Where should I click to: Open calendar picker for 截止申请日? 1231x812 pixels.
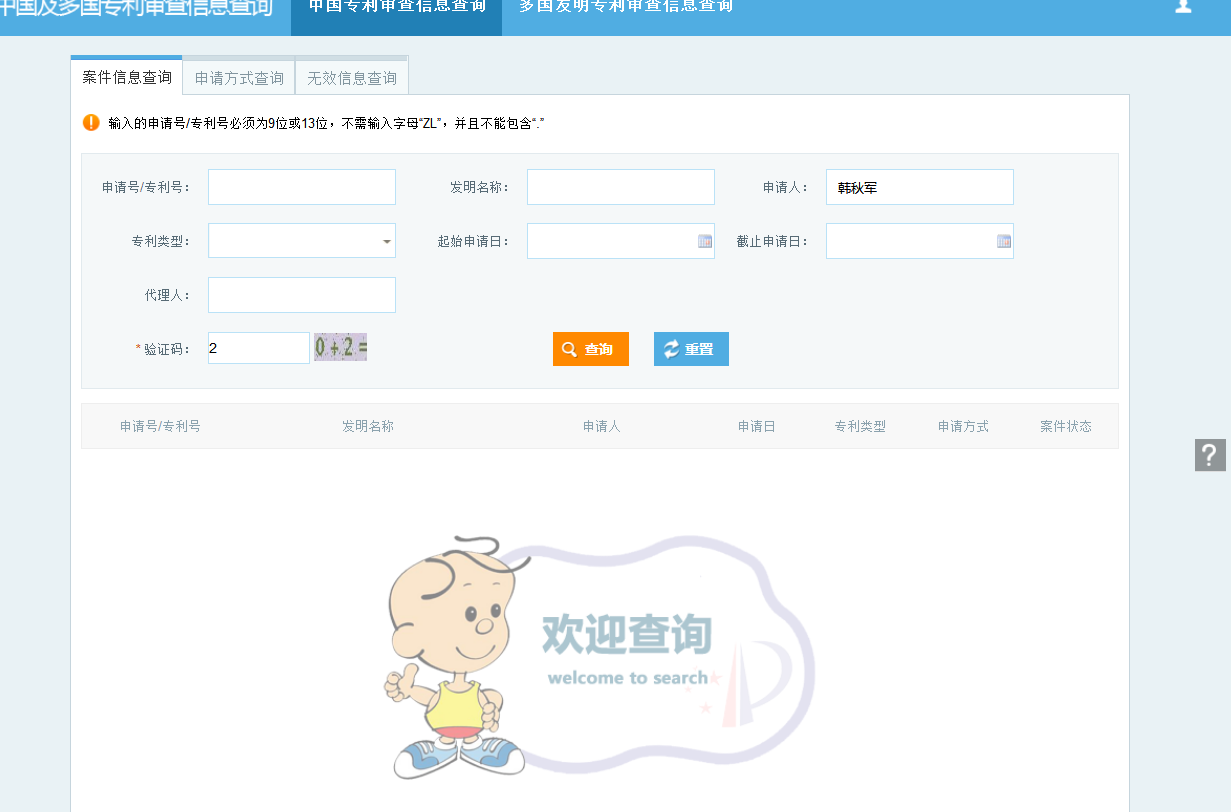1003,241
